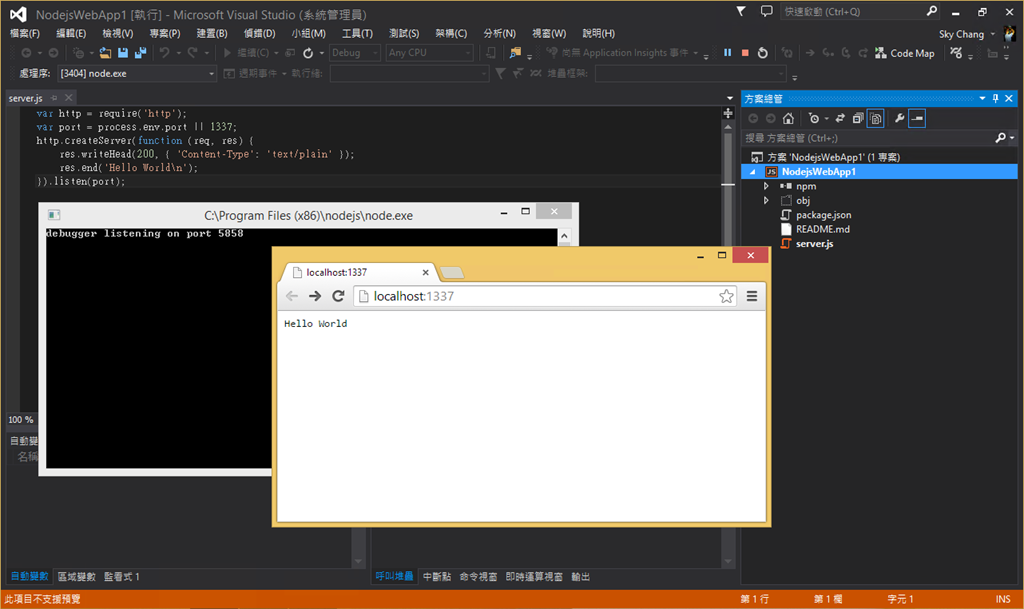Click the Redo arrow icon
The width and height of the screenshot is (1024, 609).
[193, 53]
